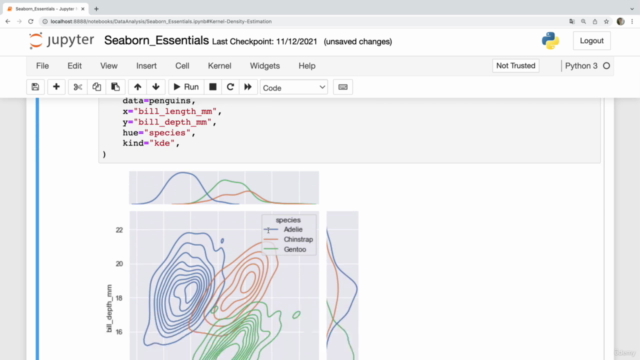
Task: Move selected cell up arrow
Action: (138, 87)
